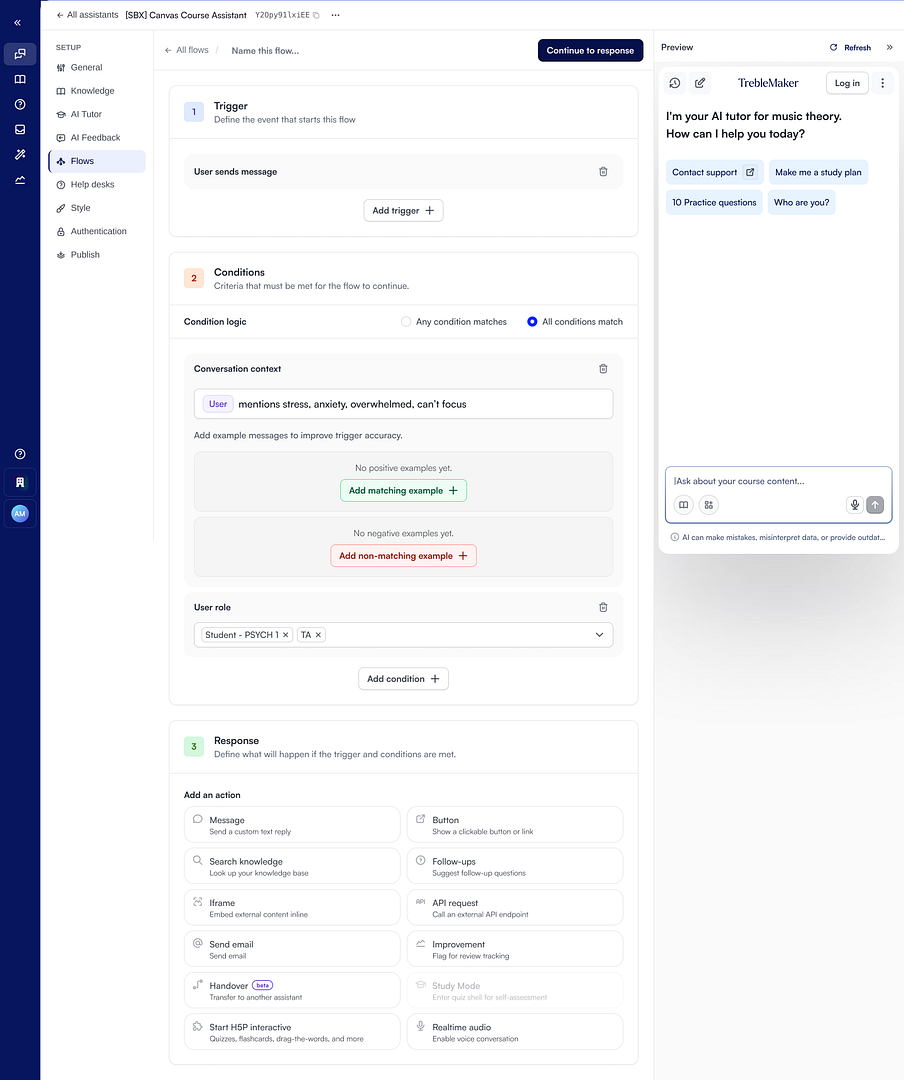Copy the assistant ID Y20py91lxiEE

[x=316, y=15]
